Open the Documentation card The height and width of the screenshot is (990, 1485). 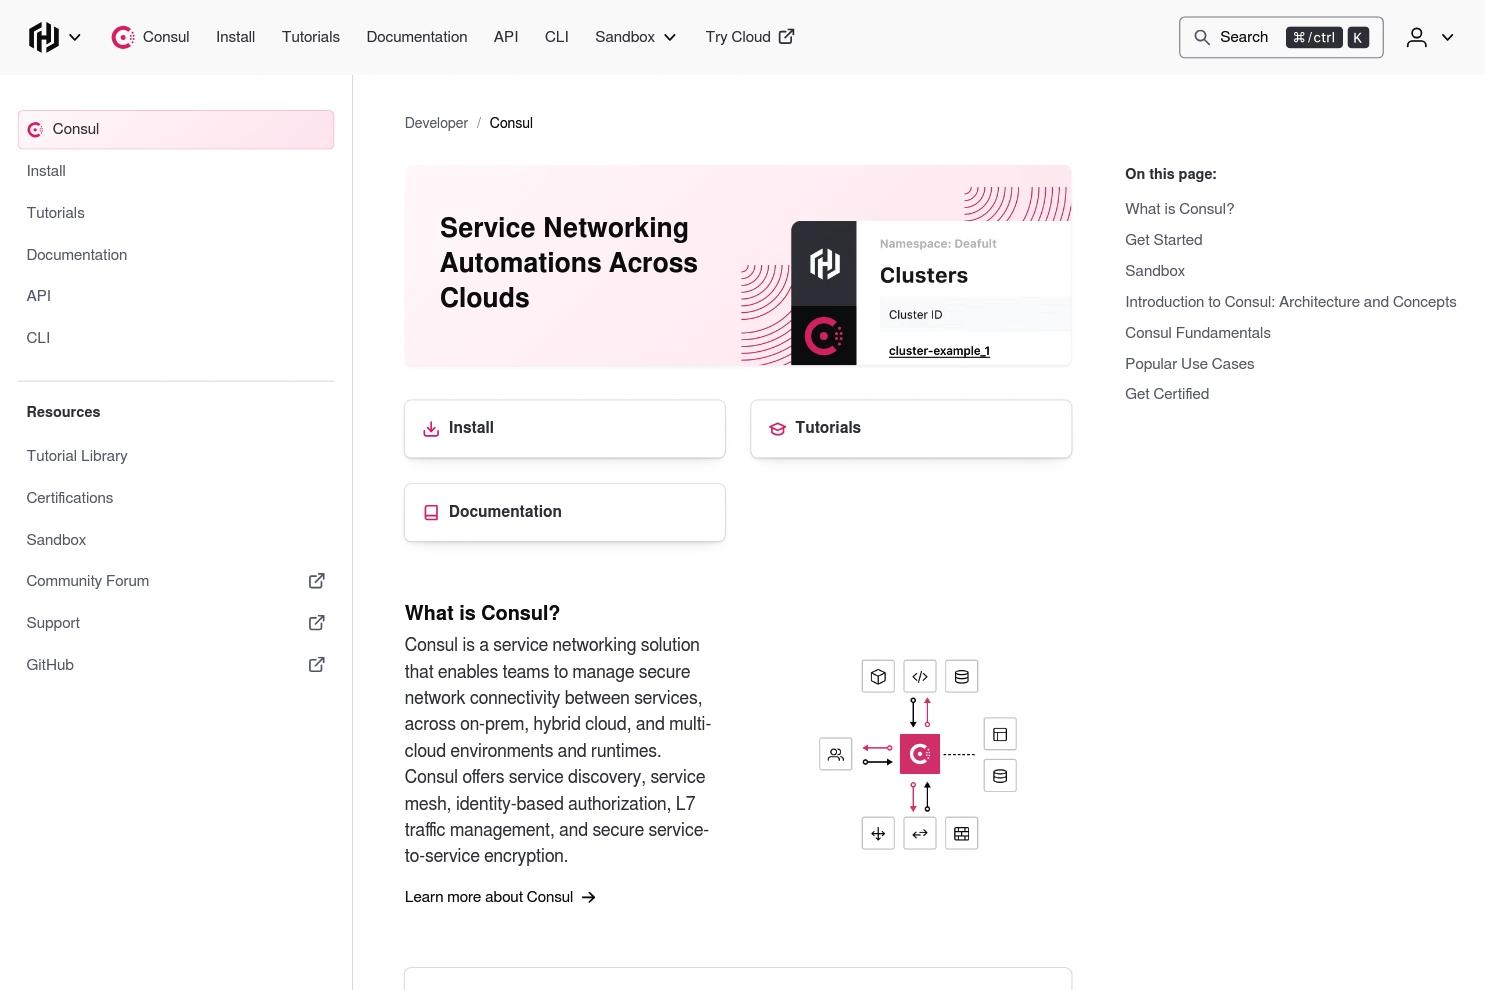pos(565,513)
